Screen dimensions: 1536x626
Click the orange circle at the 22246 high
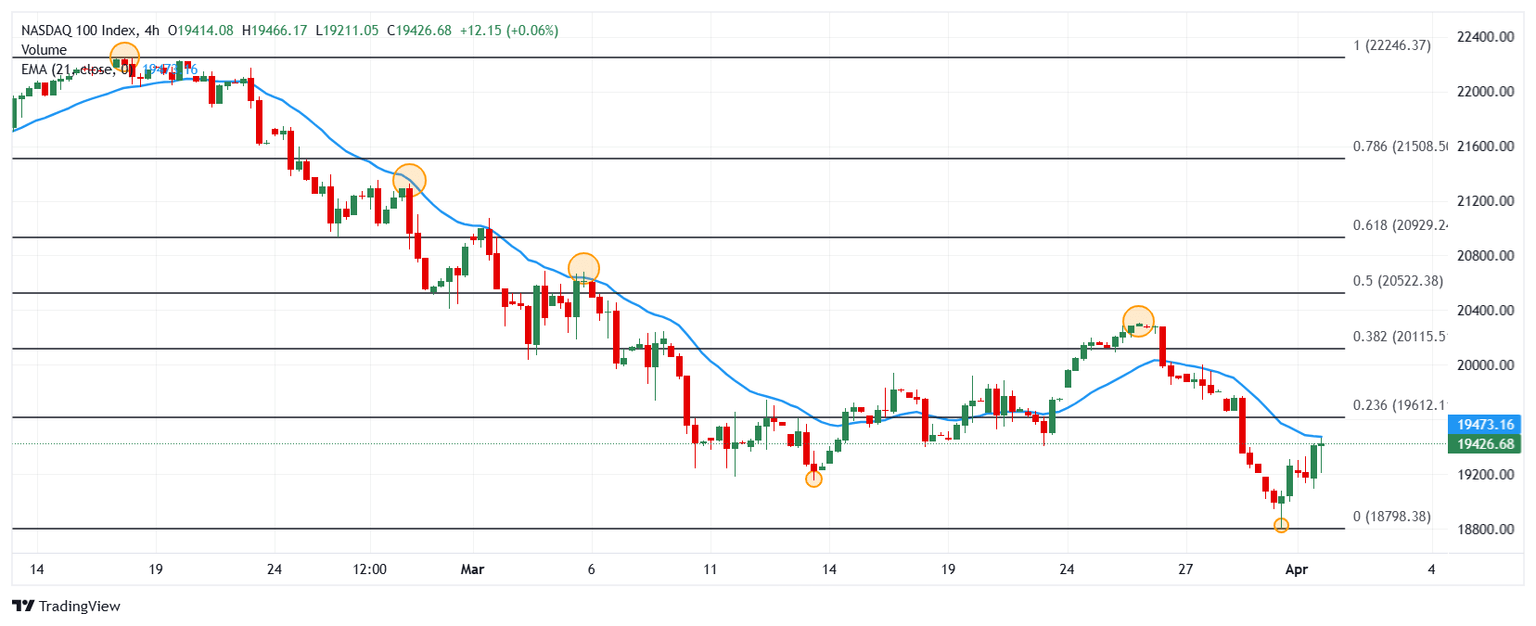click(124, 57)
